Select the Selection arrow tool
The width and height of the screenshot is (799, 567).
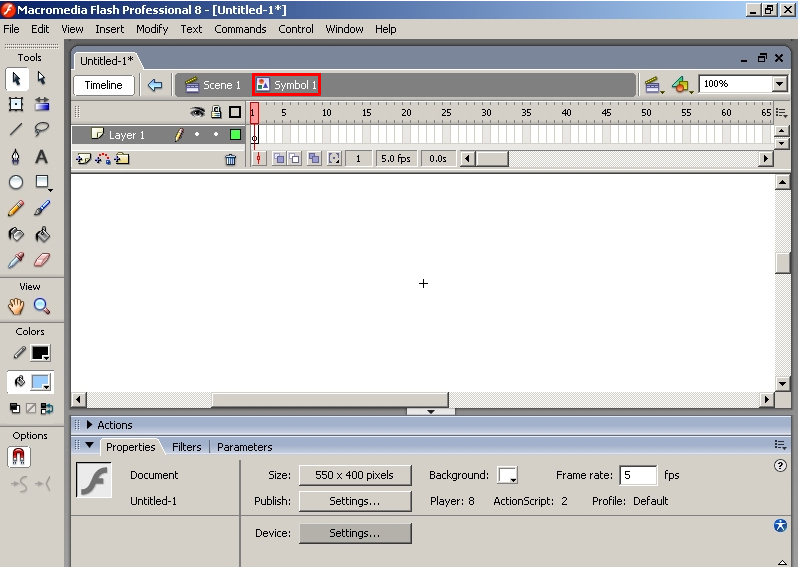(x=16, y=79)
